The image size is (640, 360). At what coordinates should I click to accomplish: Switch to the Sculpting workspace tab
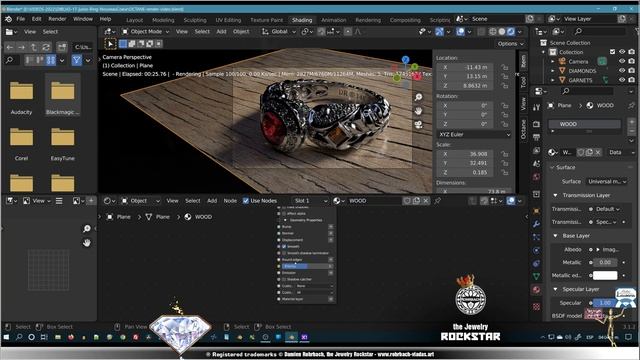coord(195,20)
